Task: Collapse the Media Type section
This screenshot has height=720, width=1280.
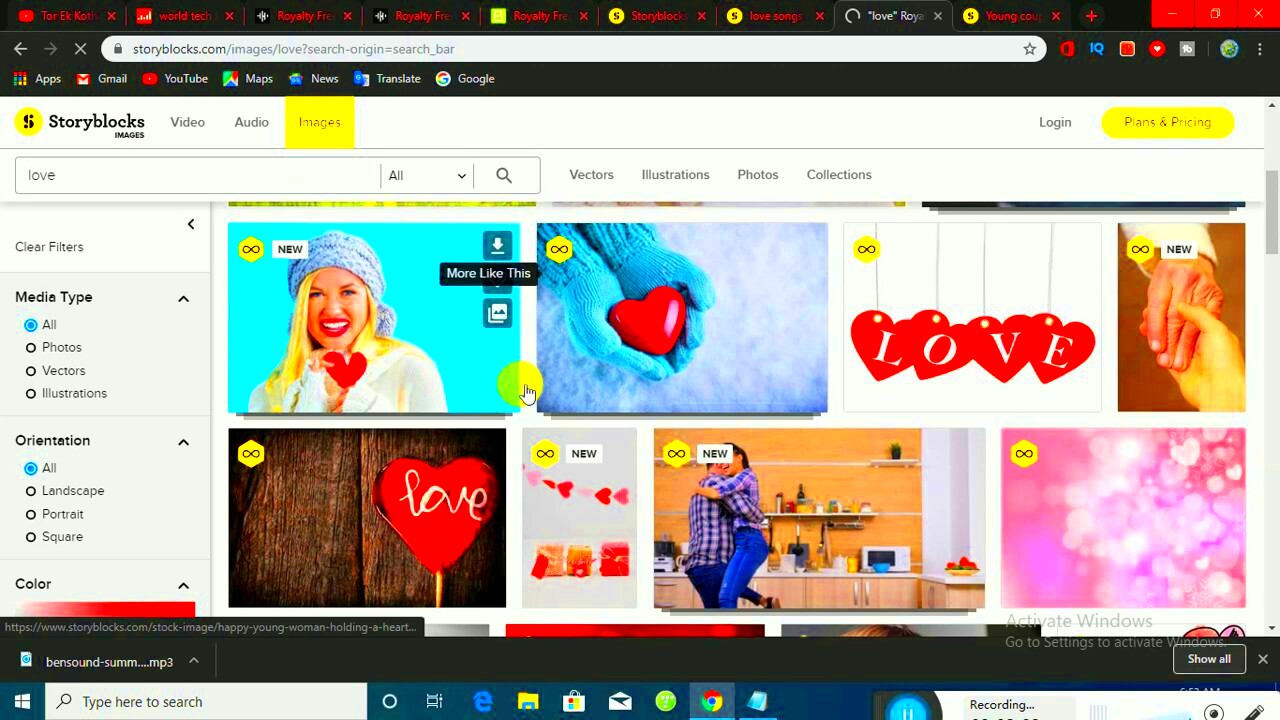Action: [x=183, y=298]
